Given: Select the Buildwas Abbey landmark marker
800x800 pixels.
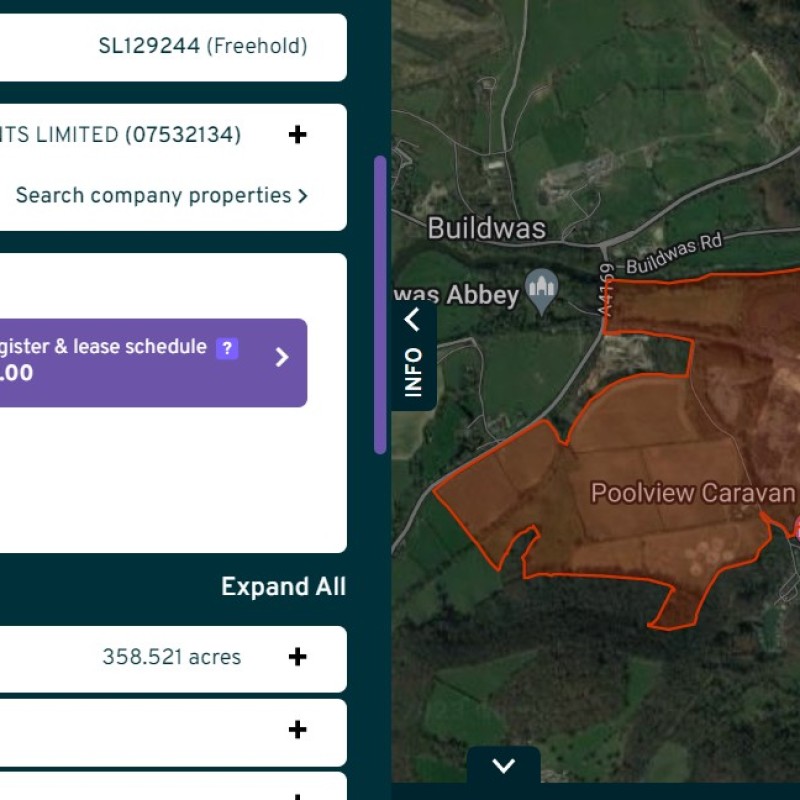Looking at the screenshot, I should coord(542,291).
